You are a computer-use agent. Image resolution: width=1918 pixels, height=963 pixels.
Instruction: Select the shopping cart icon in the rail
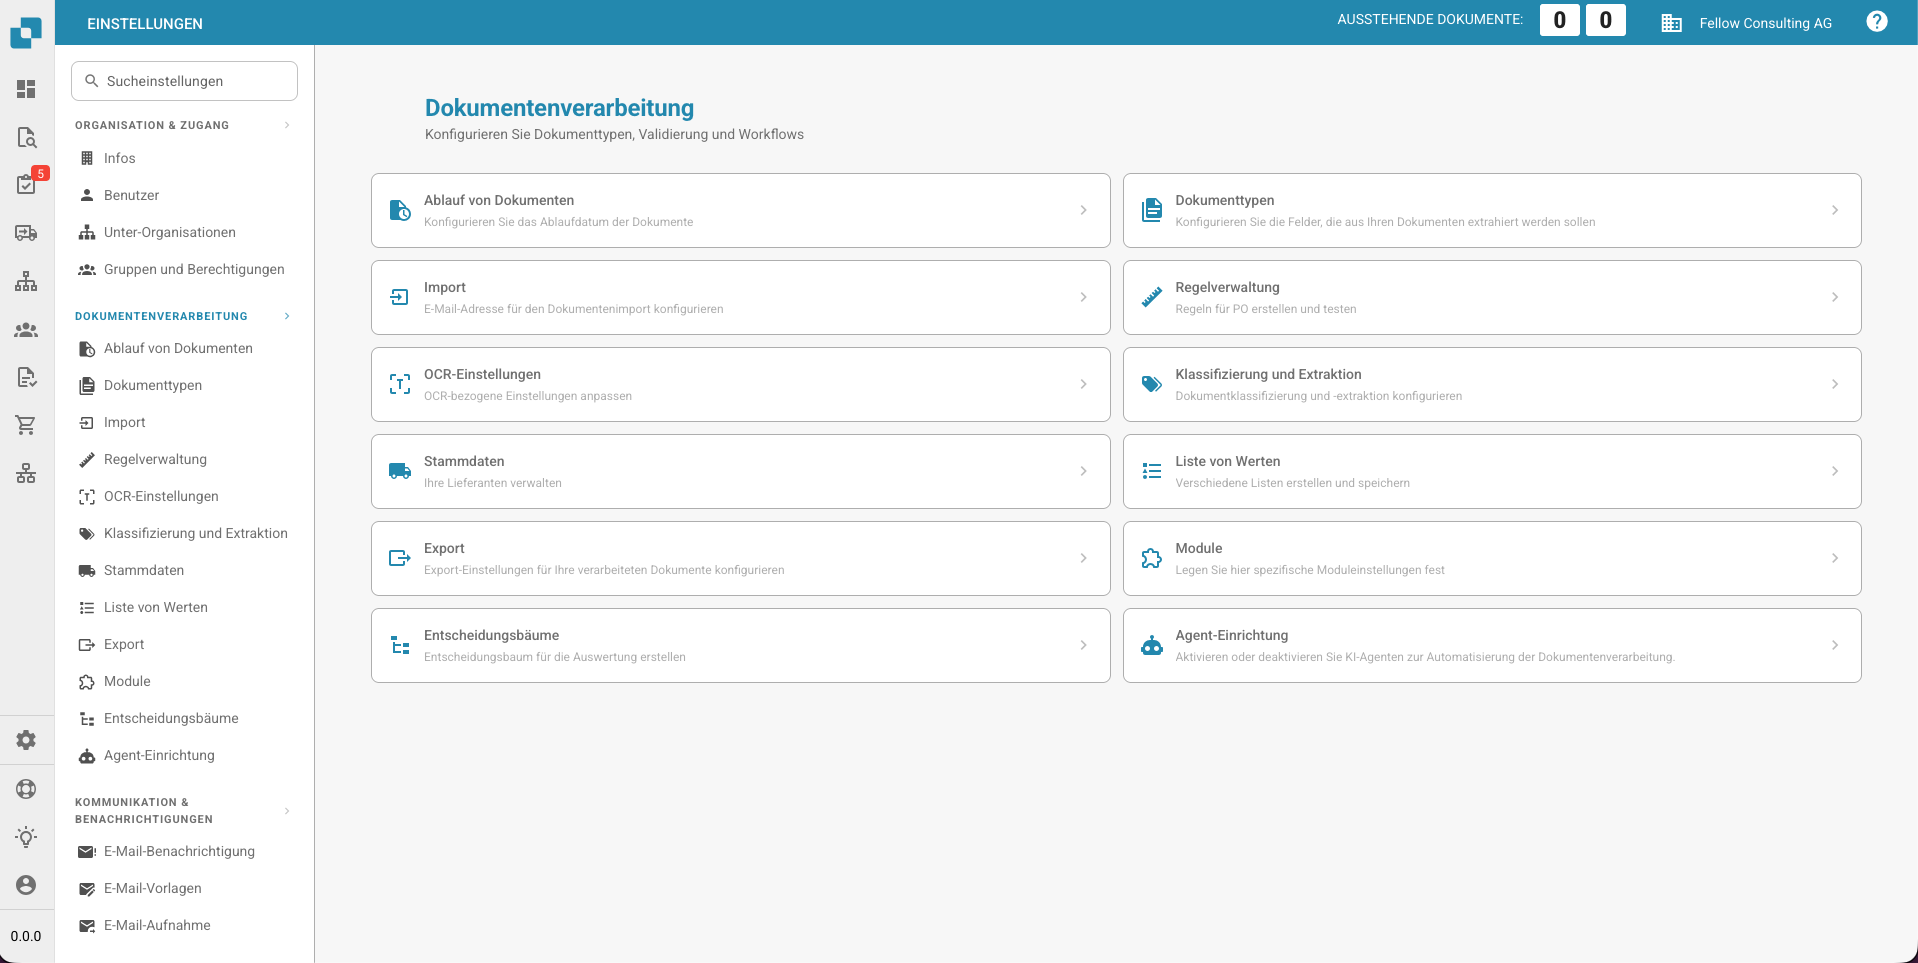point(27,425)
